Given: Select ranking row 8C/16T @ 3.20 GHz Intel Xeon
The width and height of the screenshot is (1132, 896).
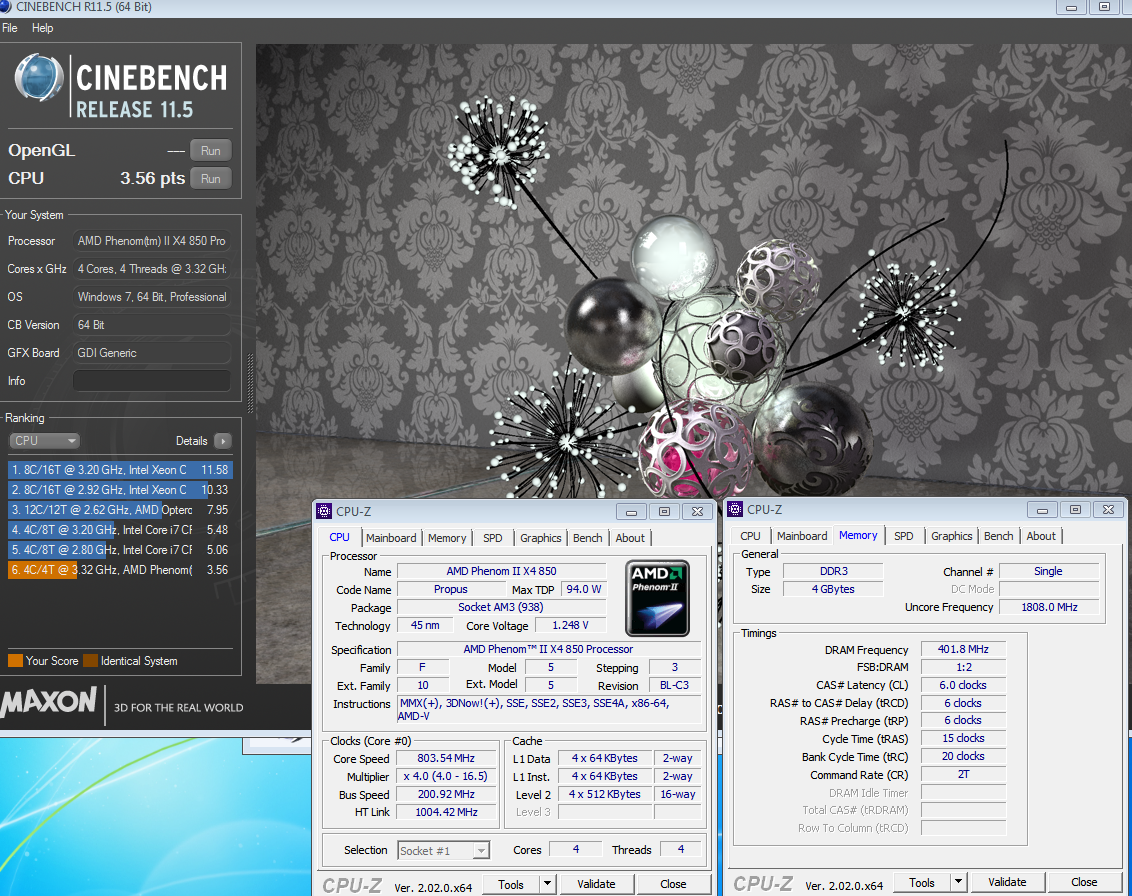Looking at the screenshot, I should (121, 470).
